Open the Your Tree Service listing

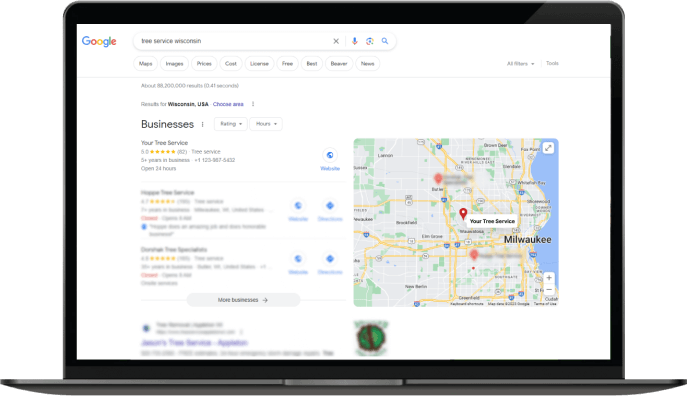(164, 143)
